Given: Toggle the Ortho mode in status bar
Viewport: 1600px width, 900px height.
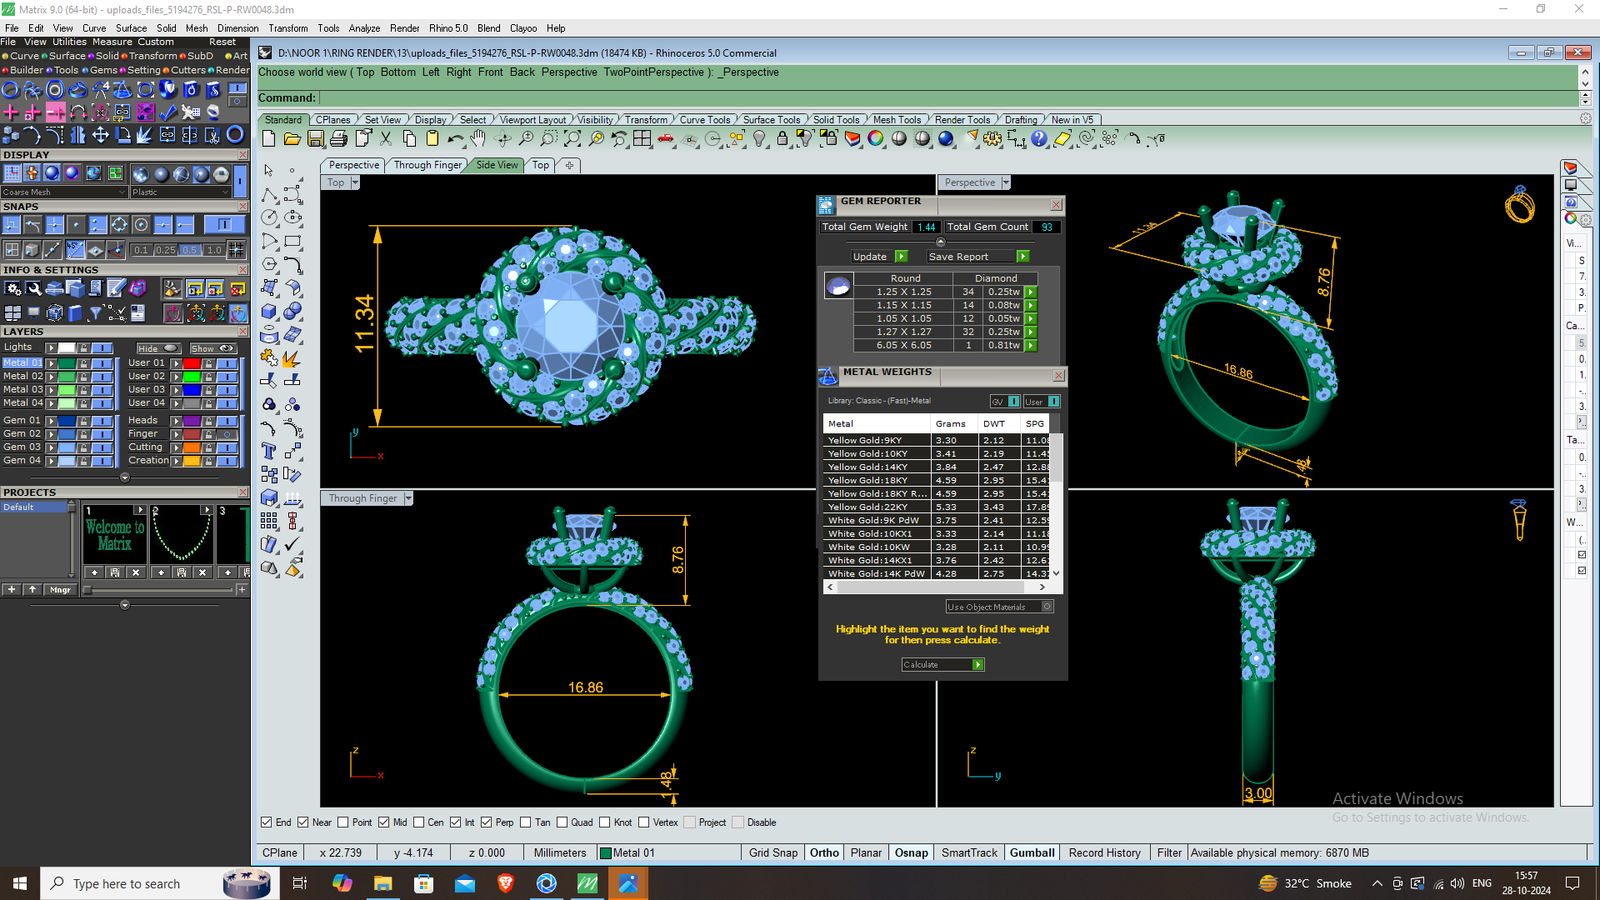Looking at the screenshot, I should click(x=824, y=853).
